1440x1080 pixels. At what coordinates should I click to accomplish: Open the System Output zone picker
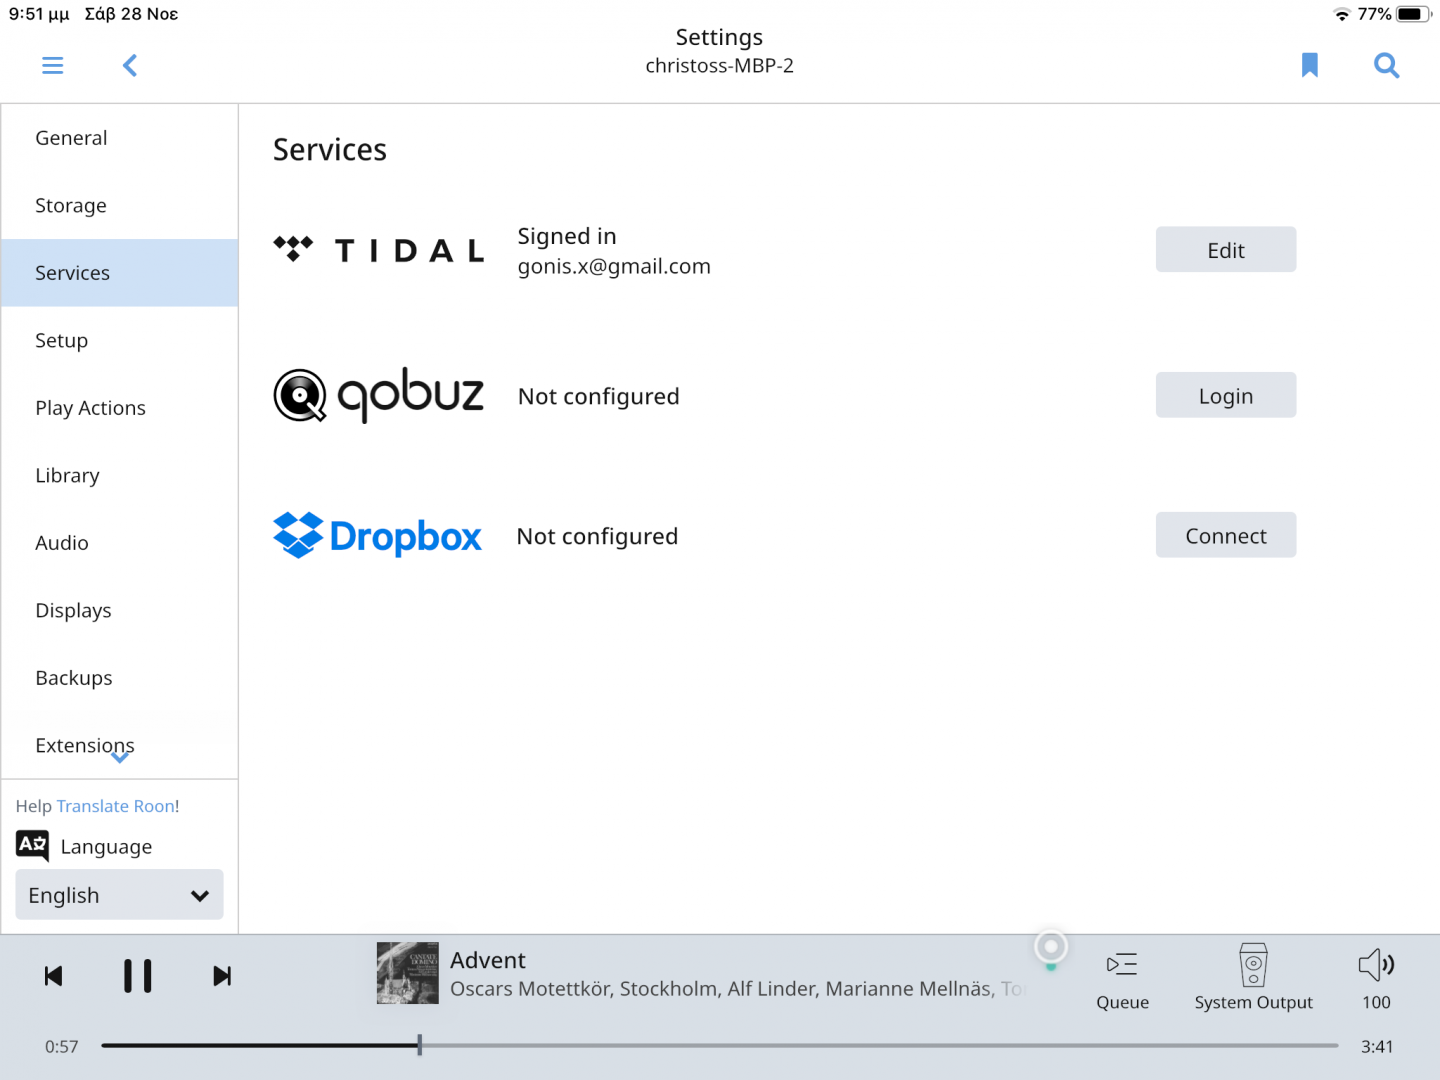1253,978
